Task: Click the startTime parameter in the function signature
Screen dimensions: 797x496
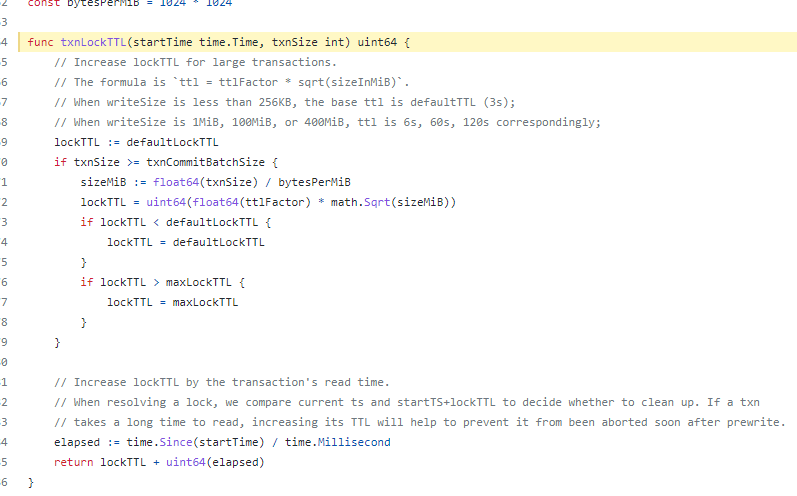Action: (x=156, y=42)
